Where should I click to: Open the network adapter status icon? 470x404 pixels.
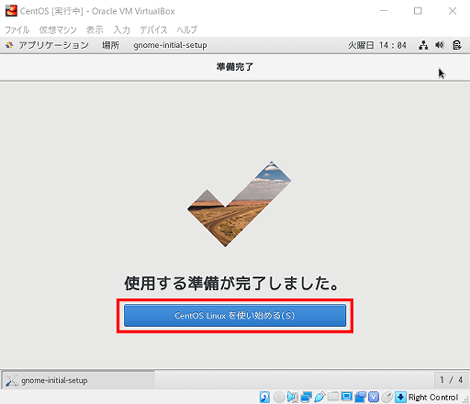point(306,397)
